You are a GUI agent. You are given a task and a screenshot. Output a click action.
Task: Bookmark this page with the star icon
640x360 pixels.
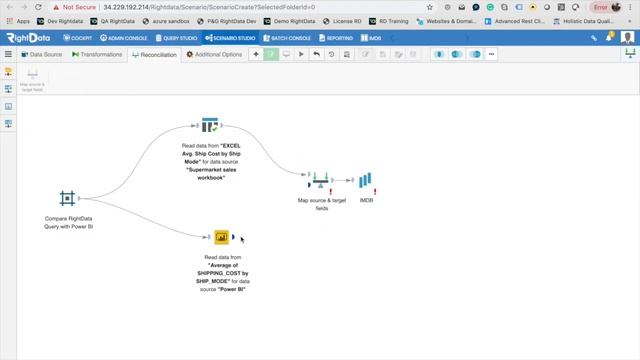click(430, 7)
